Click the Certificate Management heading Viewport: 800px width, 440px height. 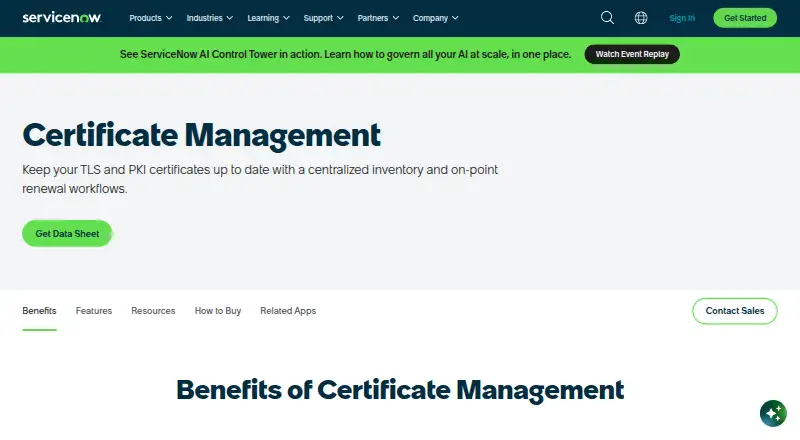point(202,135)
